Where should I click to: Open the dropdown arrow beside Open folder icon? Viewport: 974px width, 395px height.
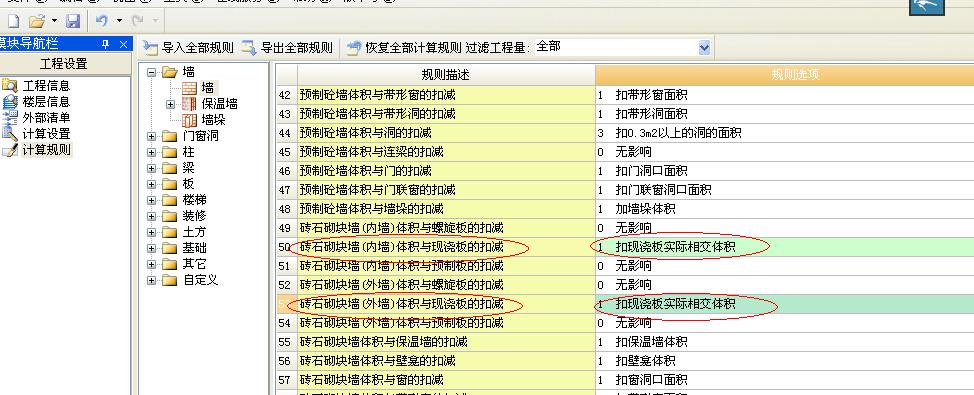pos(54,22)
